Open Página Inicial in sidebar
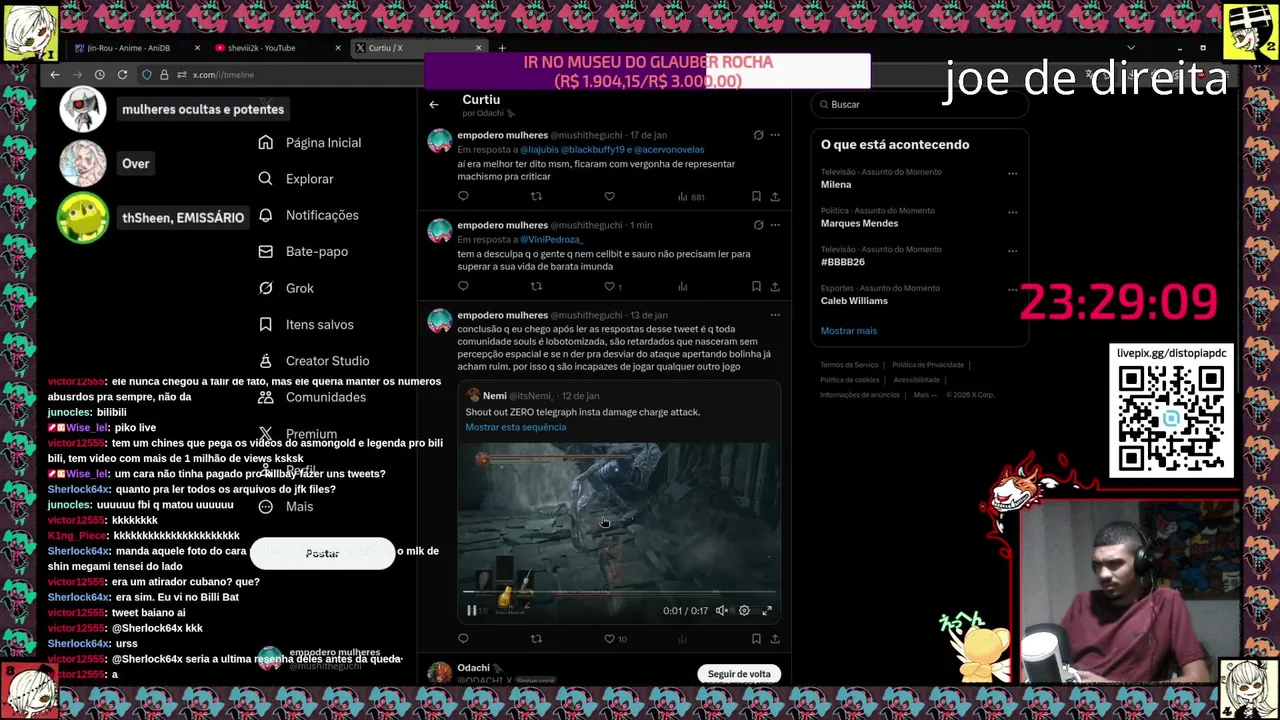Screen dimensions: 1280x720 pyautogui.click(x=310, y=143)
